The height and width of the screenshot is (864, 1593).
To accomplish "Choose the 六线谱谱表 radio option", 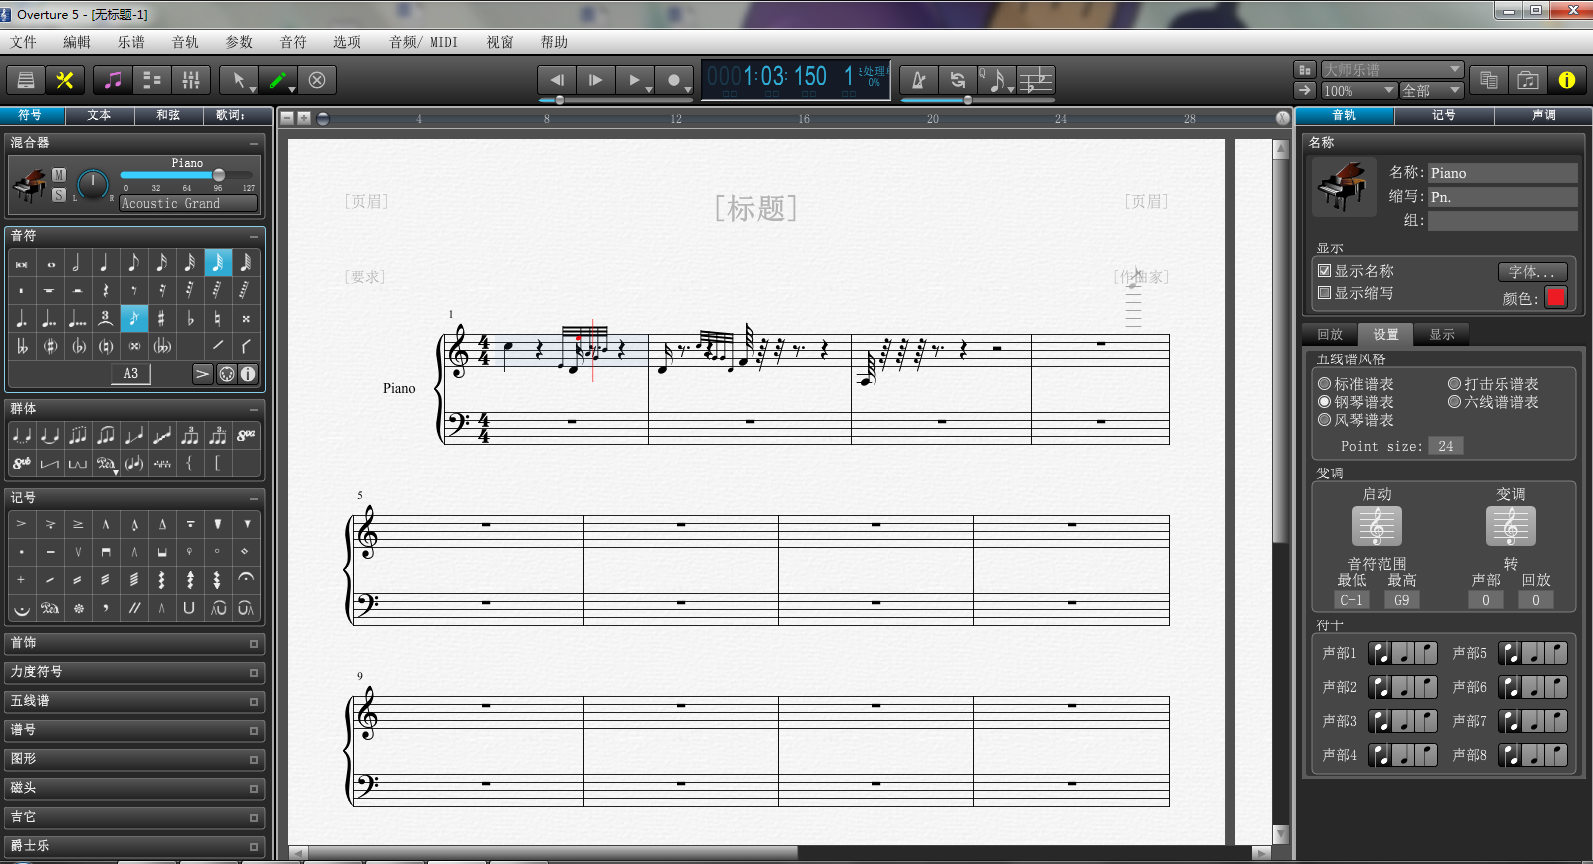I will point(1454,402).
